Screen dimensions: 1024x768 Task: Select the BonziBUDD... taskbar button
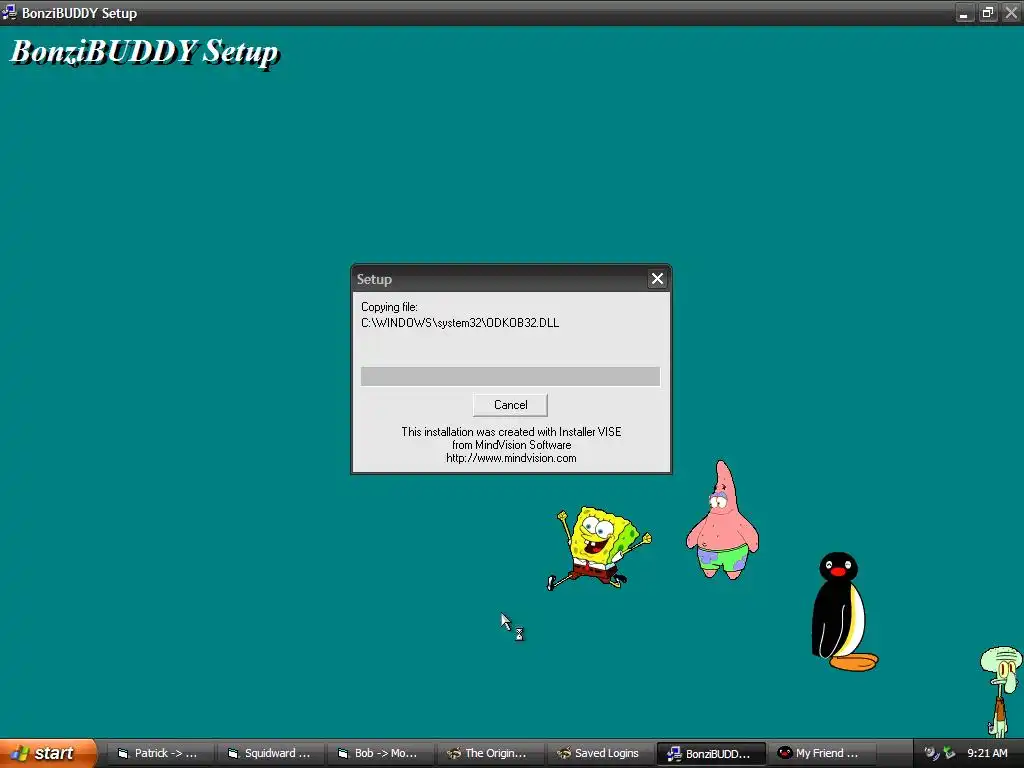tap(711, 753)
